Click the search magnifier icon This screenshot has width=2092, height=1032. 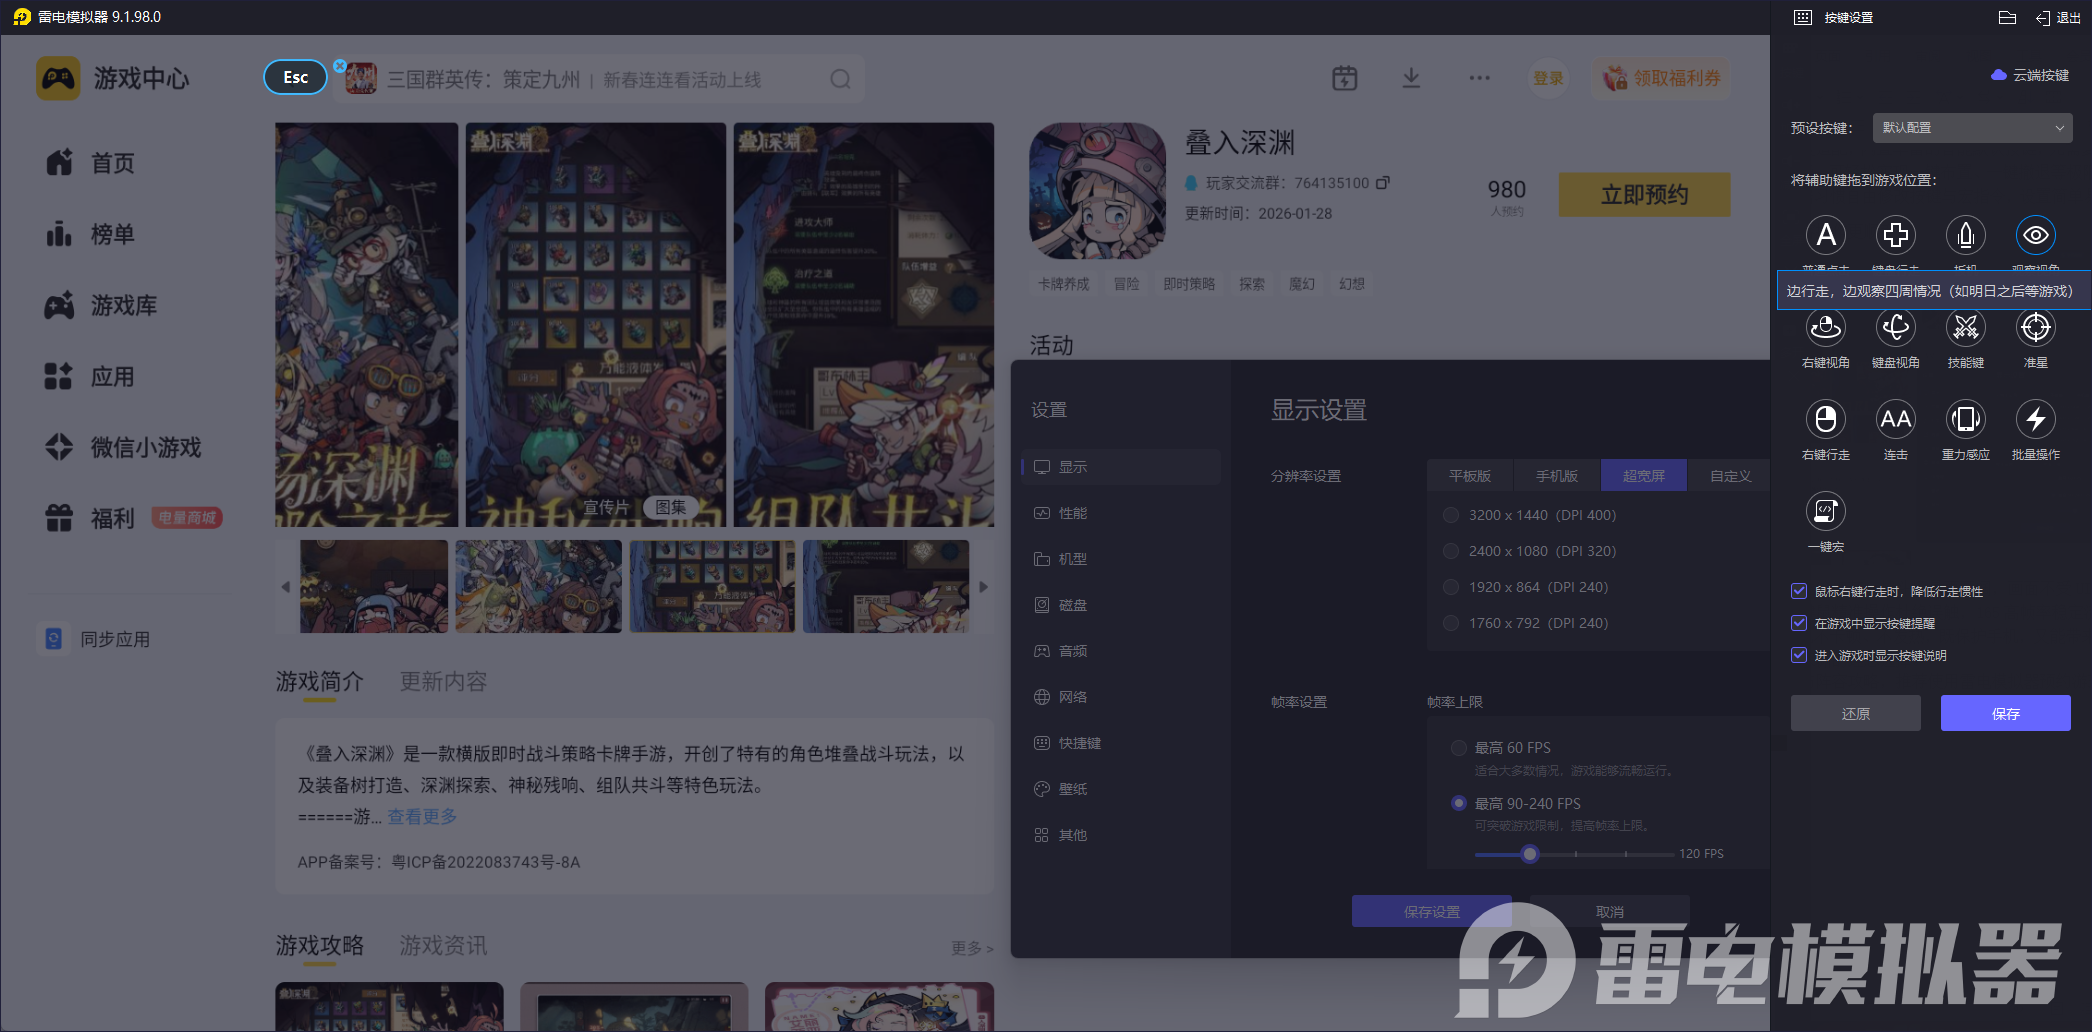coord(841,79)
